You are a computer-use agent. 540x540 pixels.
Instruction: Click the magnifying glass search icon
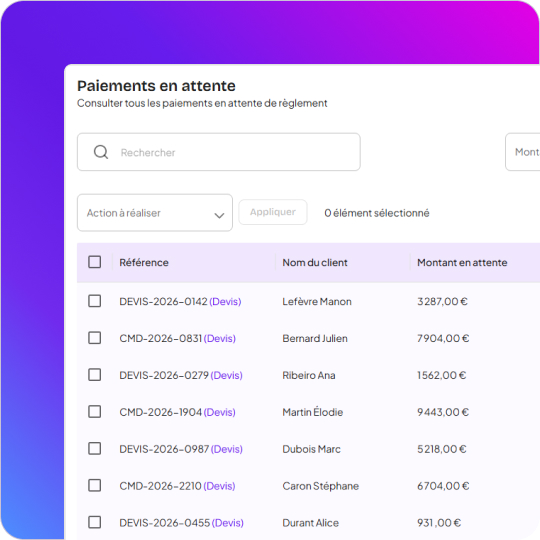coord(101,152)
